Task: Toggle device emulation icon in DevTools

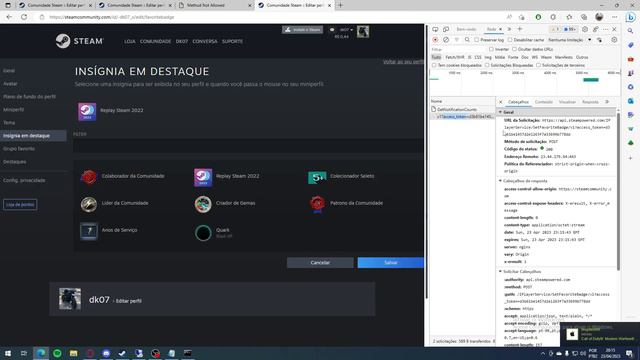Action: (x=446, y=29)
